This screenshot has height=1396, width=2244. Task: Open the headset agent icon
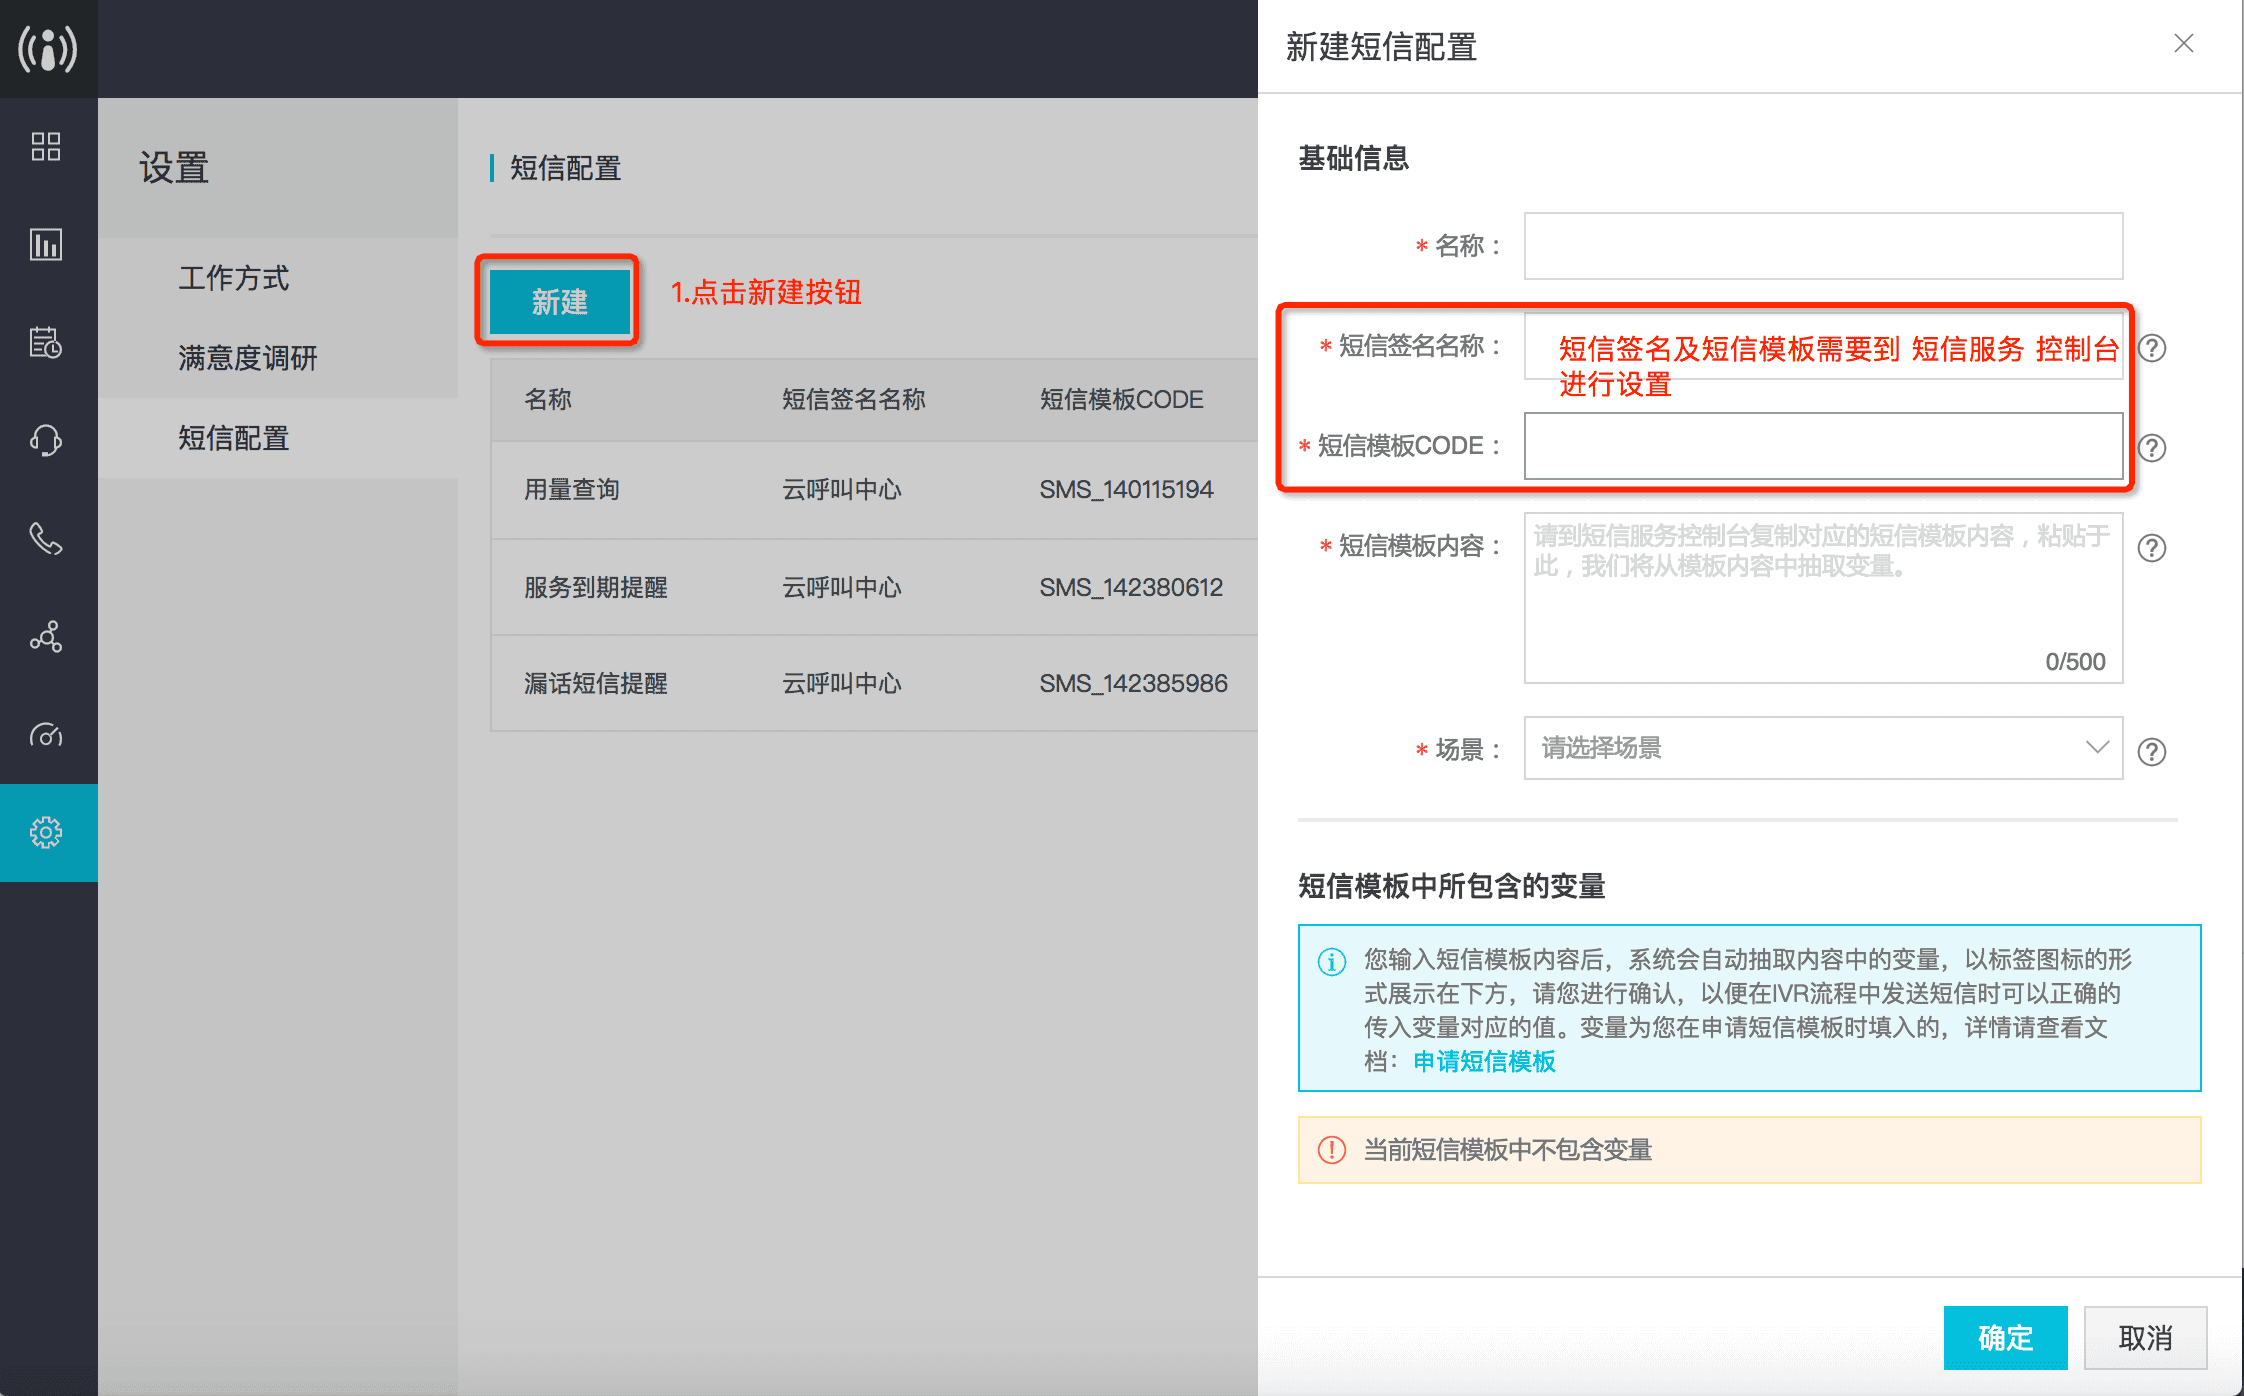[x=46, y=440]
